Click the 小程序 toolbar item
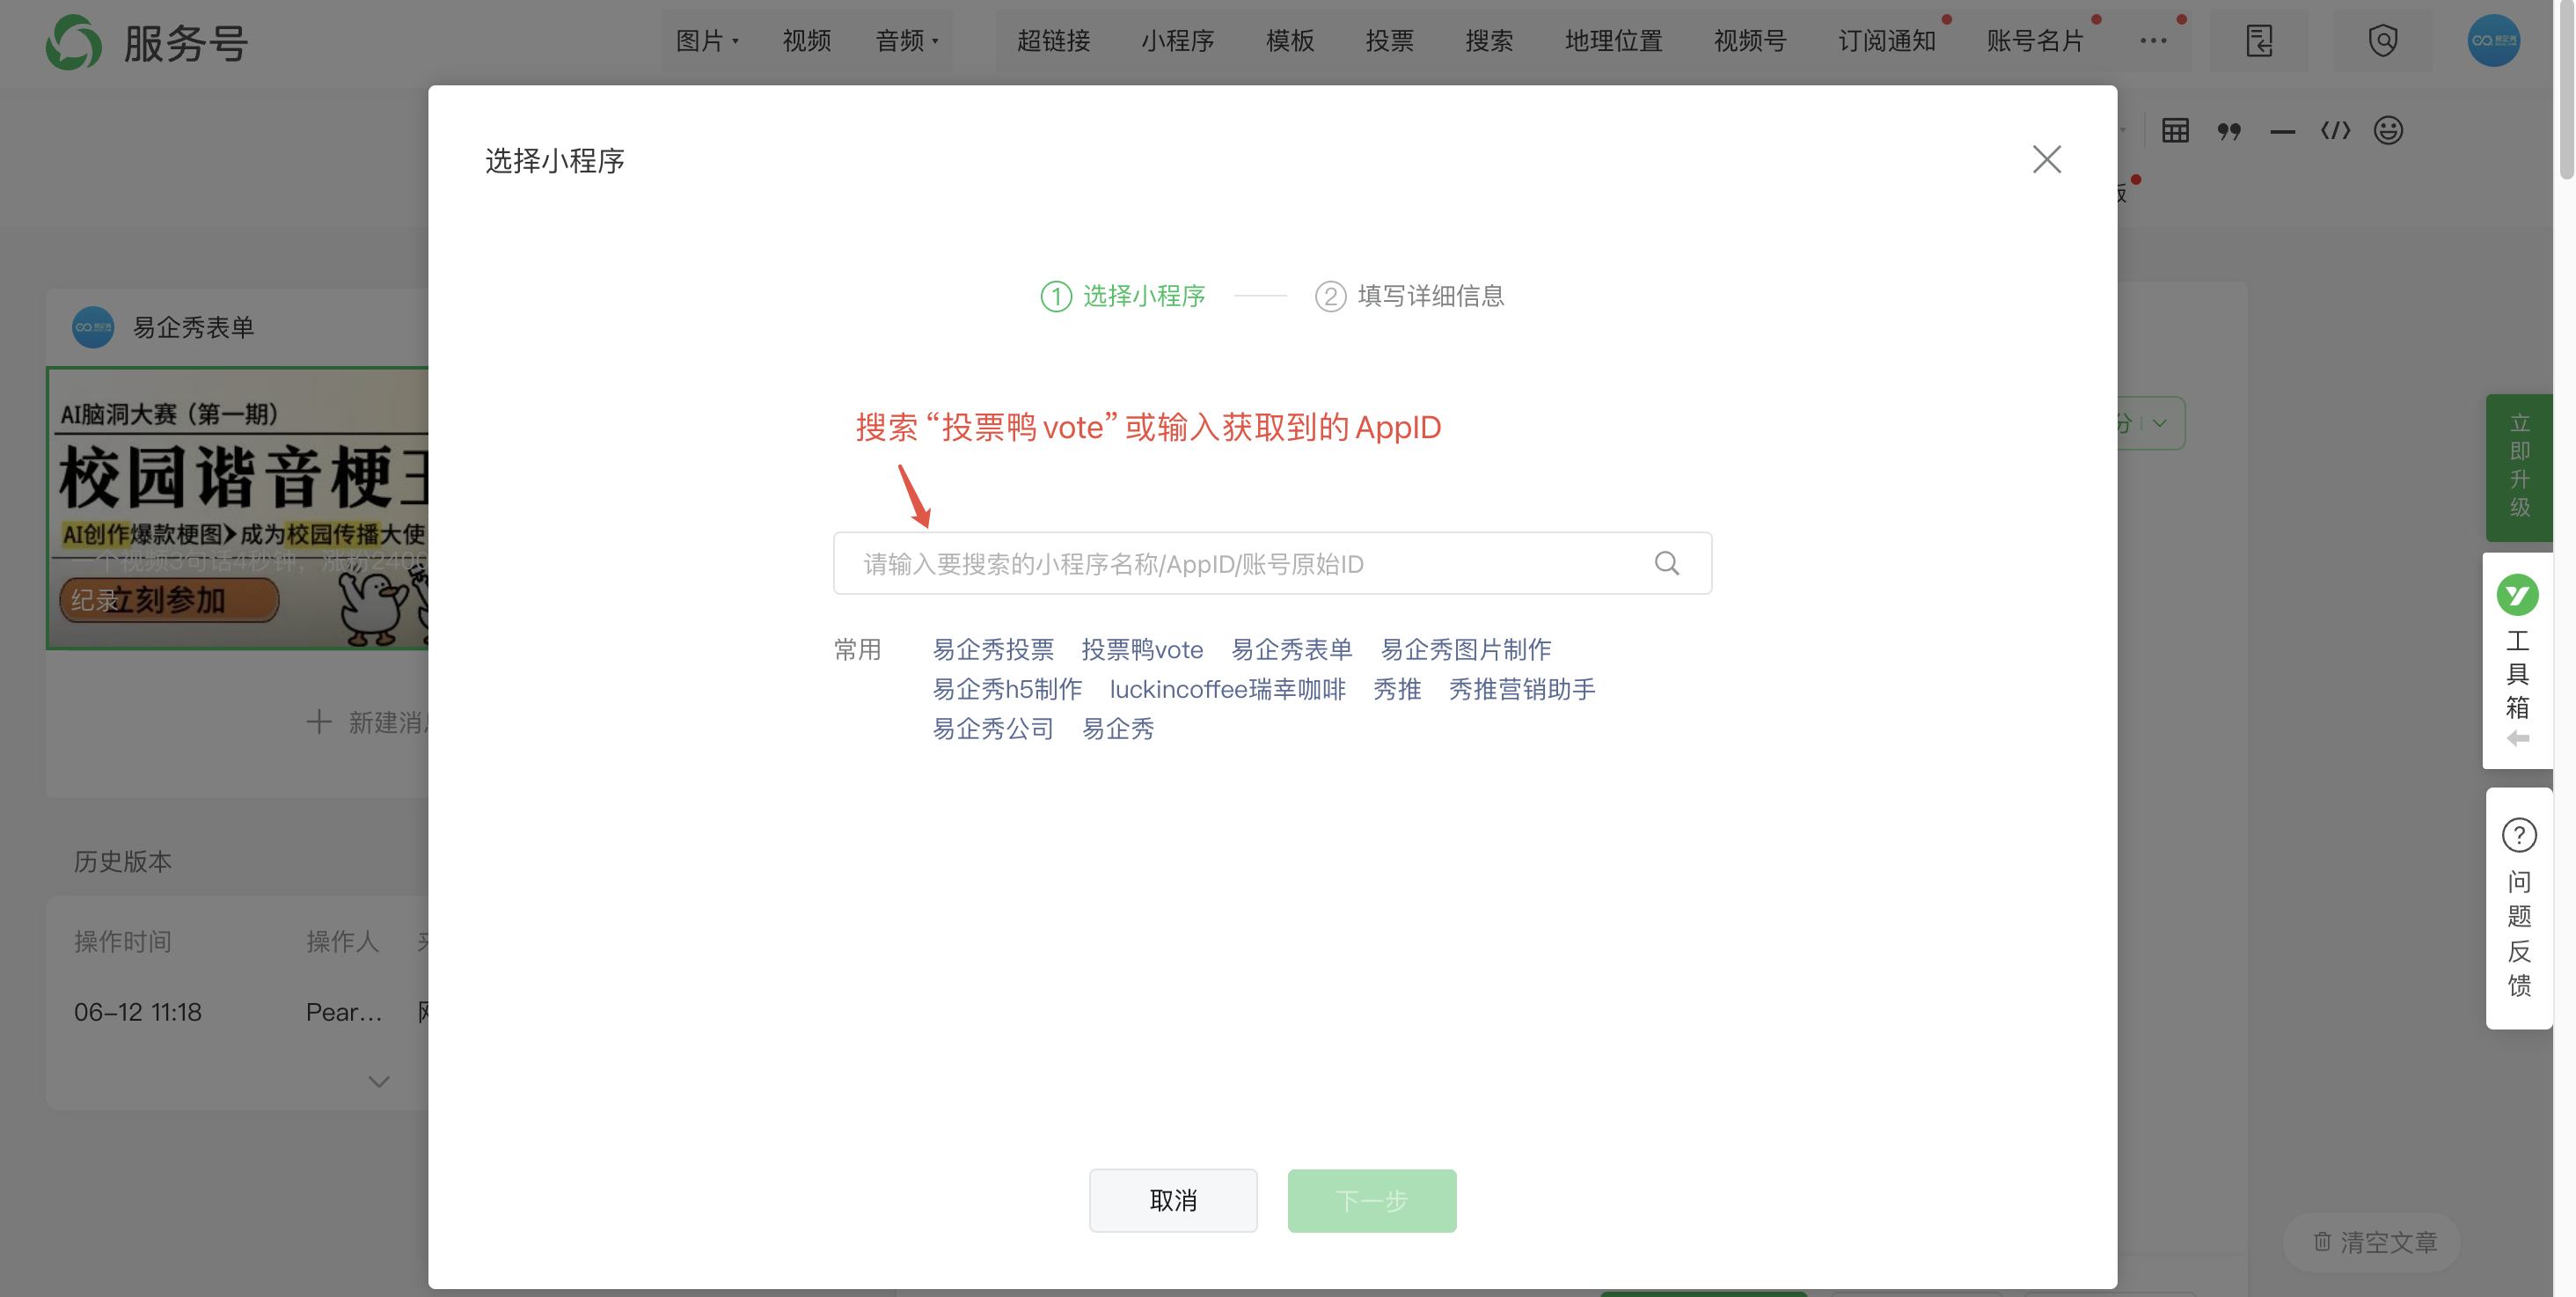Screen dimensions: 2576x1297 (x=1177, y=41)
